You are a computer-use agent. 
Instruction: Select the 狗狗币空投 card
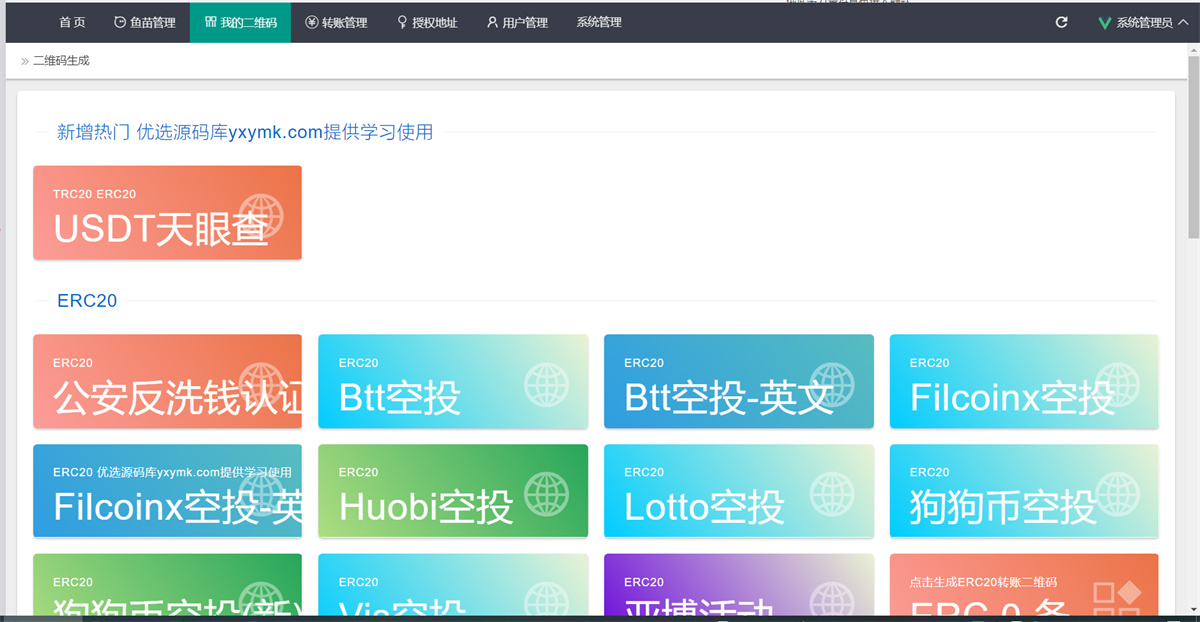click(x=1024, y=491)
